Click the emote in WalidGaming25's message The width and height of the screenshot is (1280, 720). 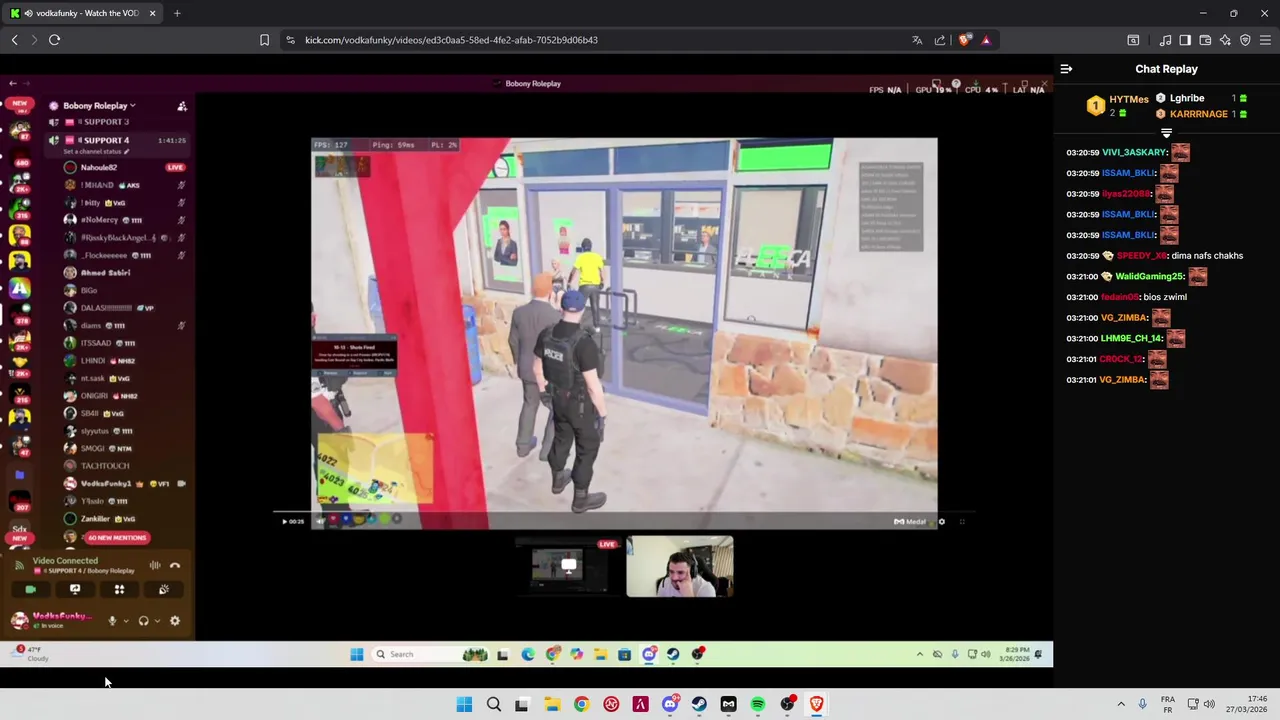click(x=1198, y=277)
